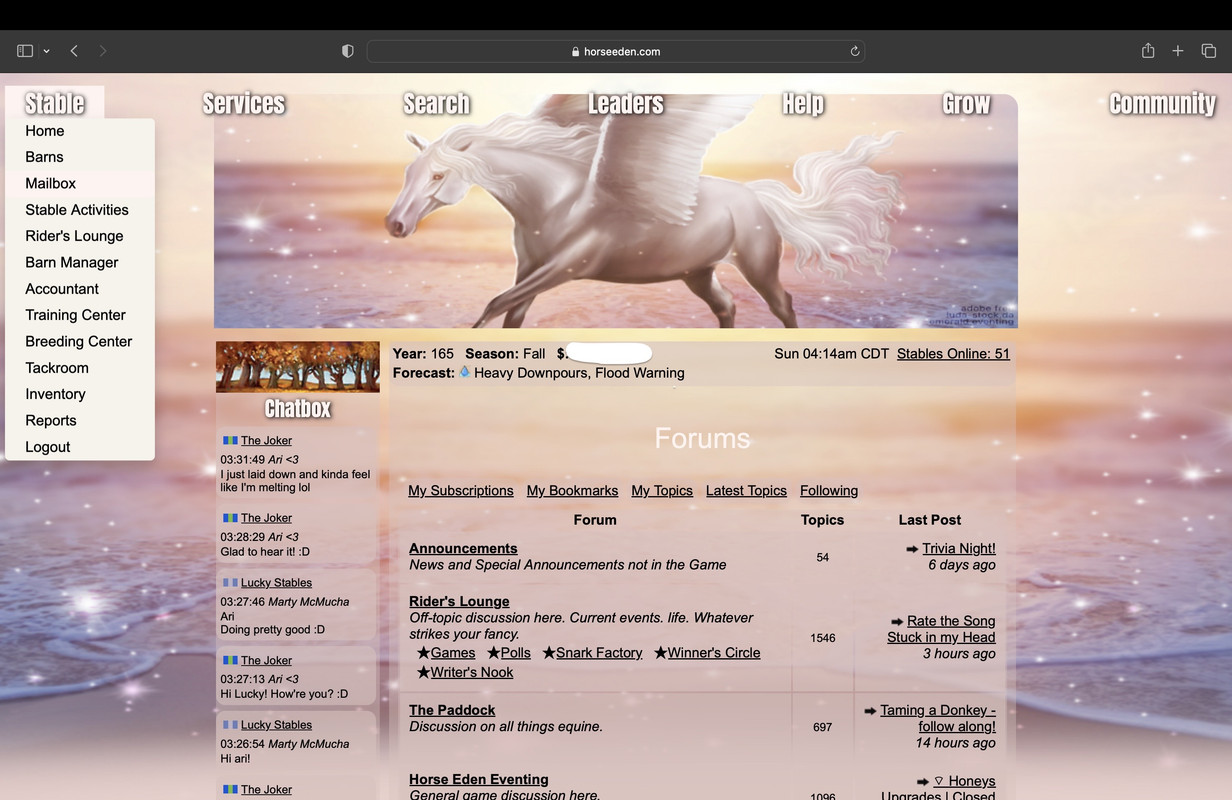Click flag icon beside The Joker at 03:28:29
Image resolution: width=1232 pixels, height=800 pixels.
coord(230,518)
